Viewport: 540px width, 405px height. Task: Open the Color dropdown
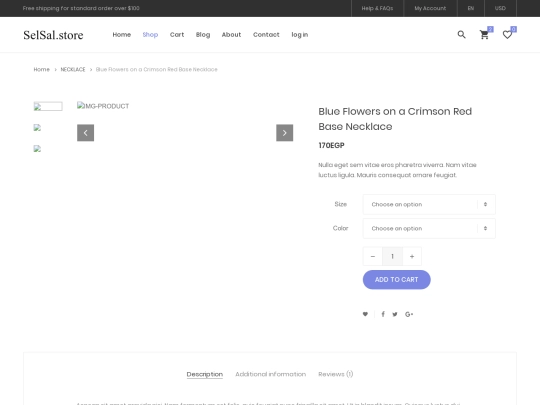(429, 228)
